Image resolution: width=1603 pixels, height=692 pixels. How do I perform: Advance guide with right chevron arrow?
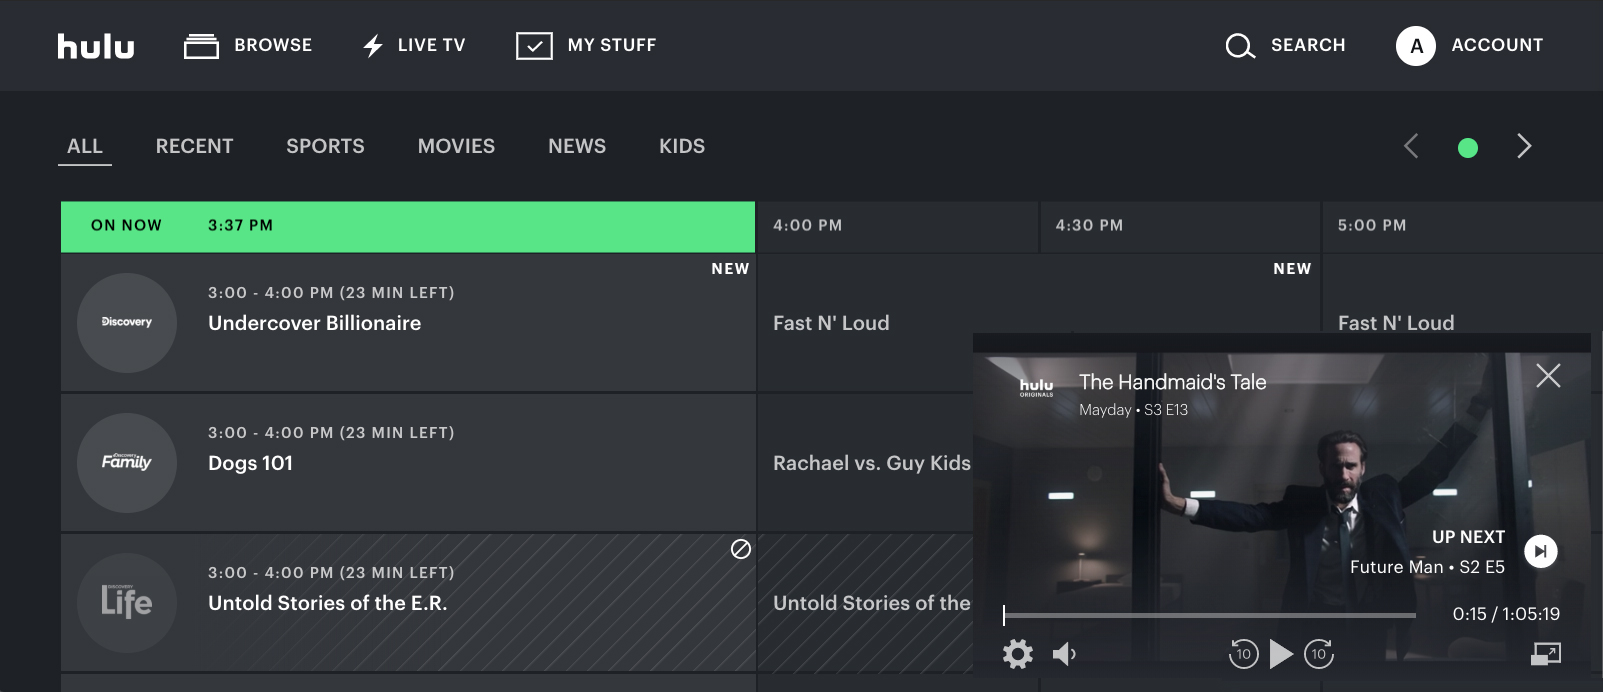pos(1524,147)
